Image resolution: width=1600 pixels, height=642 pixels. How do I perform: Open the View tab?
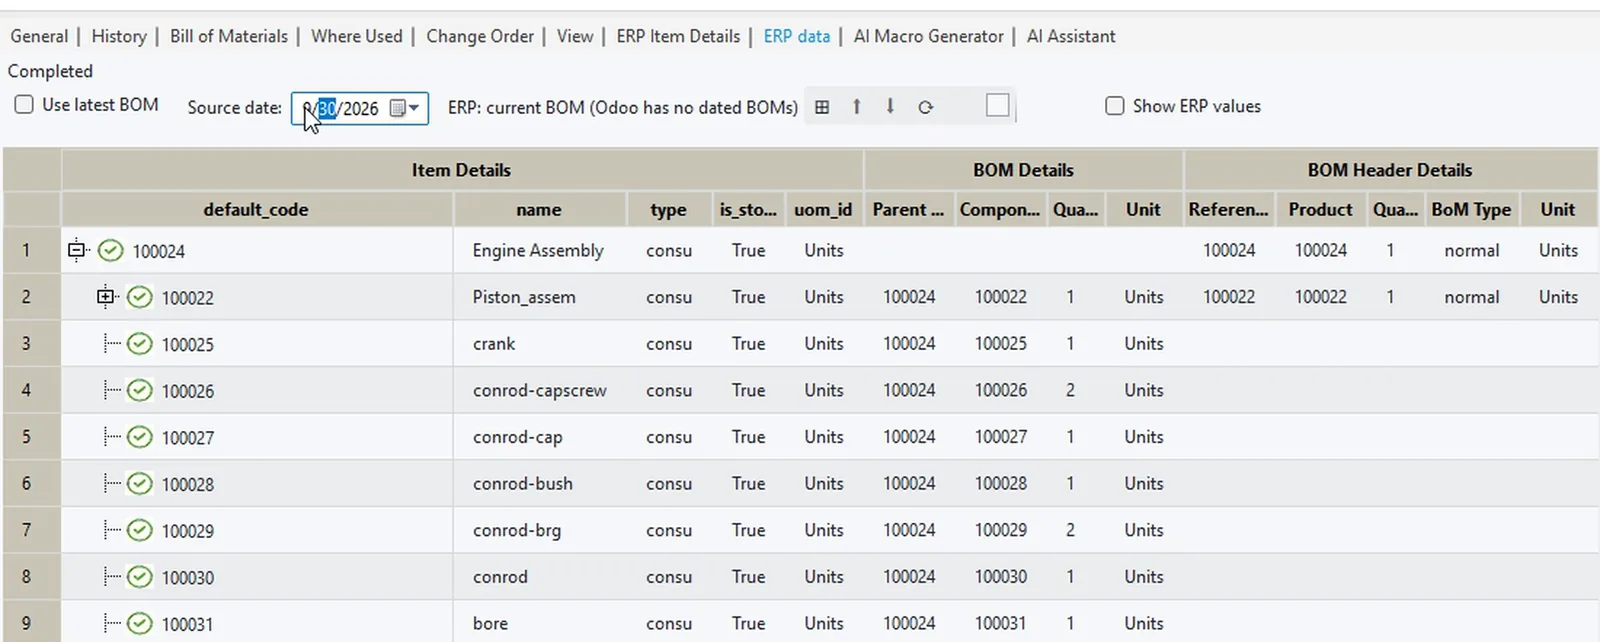tap(575, 36)
